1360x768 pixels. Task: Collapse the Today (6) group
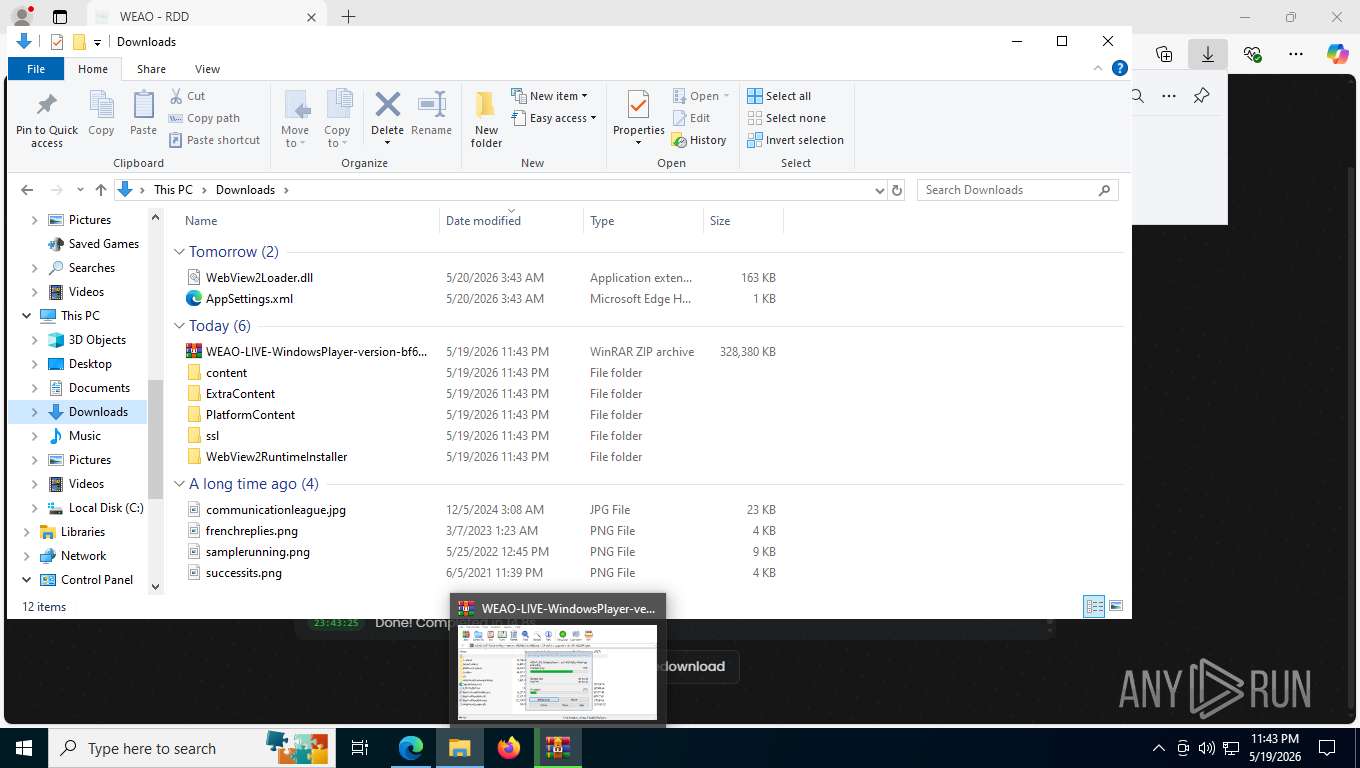click(x=180, y=326)
